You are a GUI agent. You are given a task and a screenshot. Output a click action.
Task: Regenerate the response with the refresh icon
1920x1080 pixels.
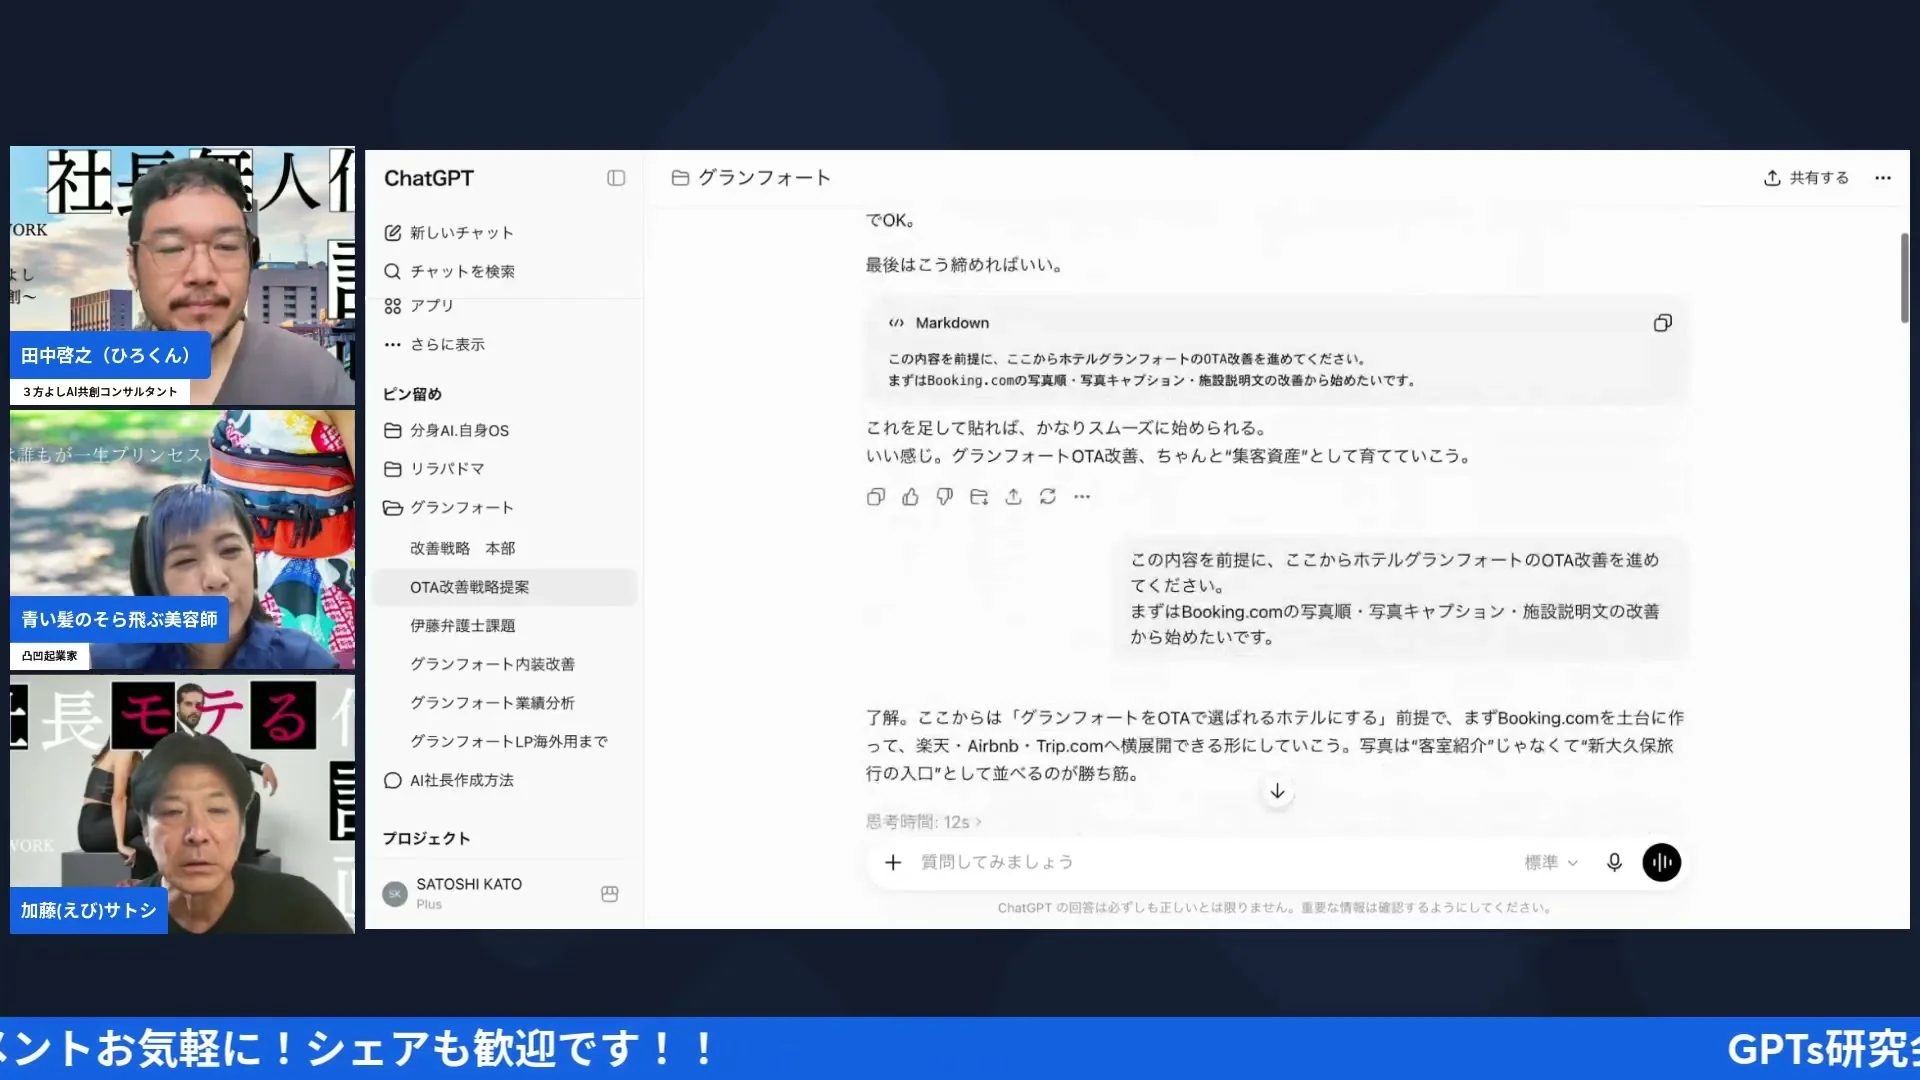(x=1047, y=497)
